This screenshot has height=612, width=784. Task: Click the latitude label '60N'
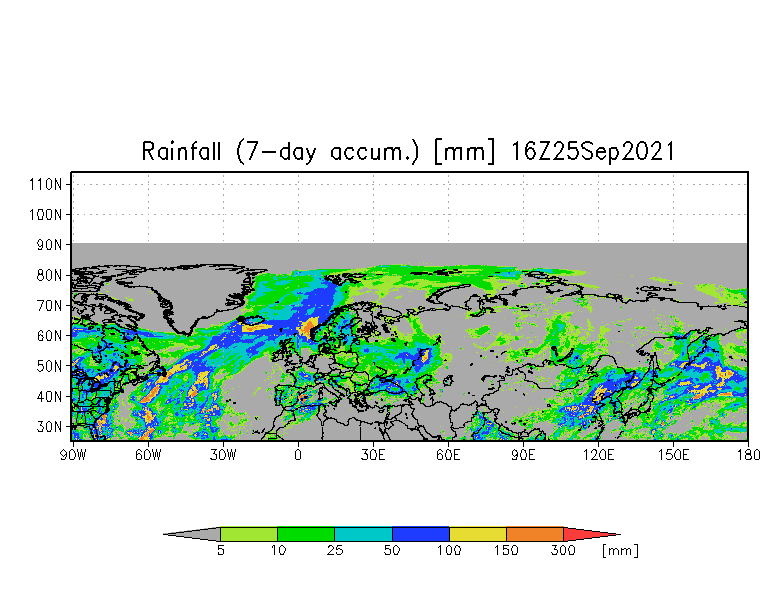point(49,336)
